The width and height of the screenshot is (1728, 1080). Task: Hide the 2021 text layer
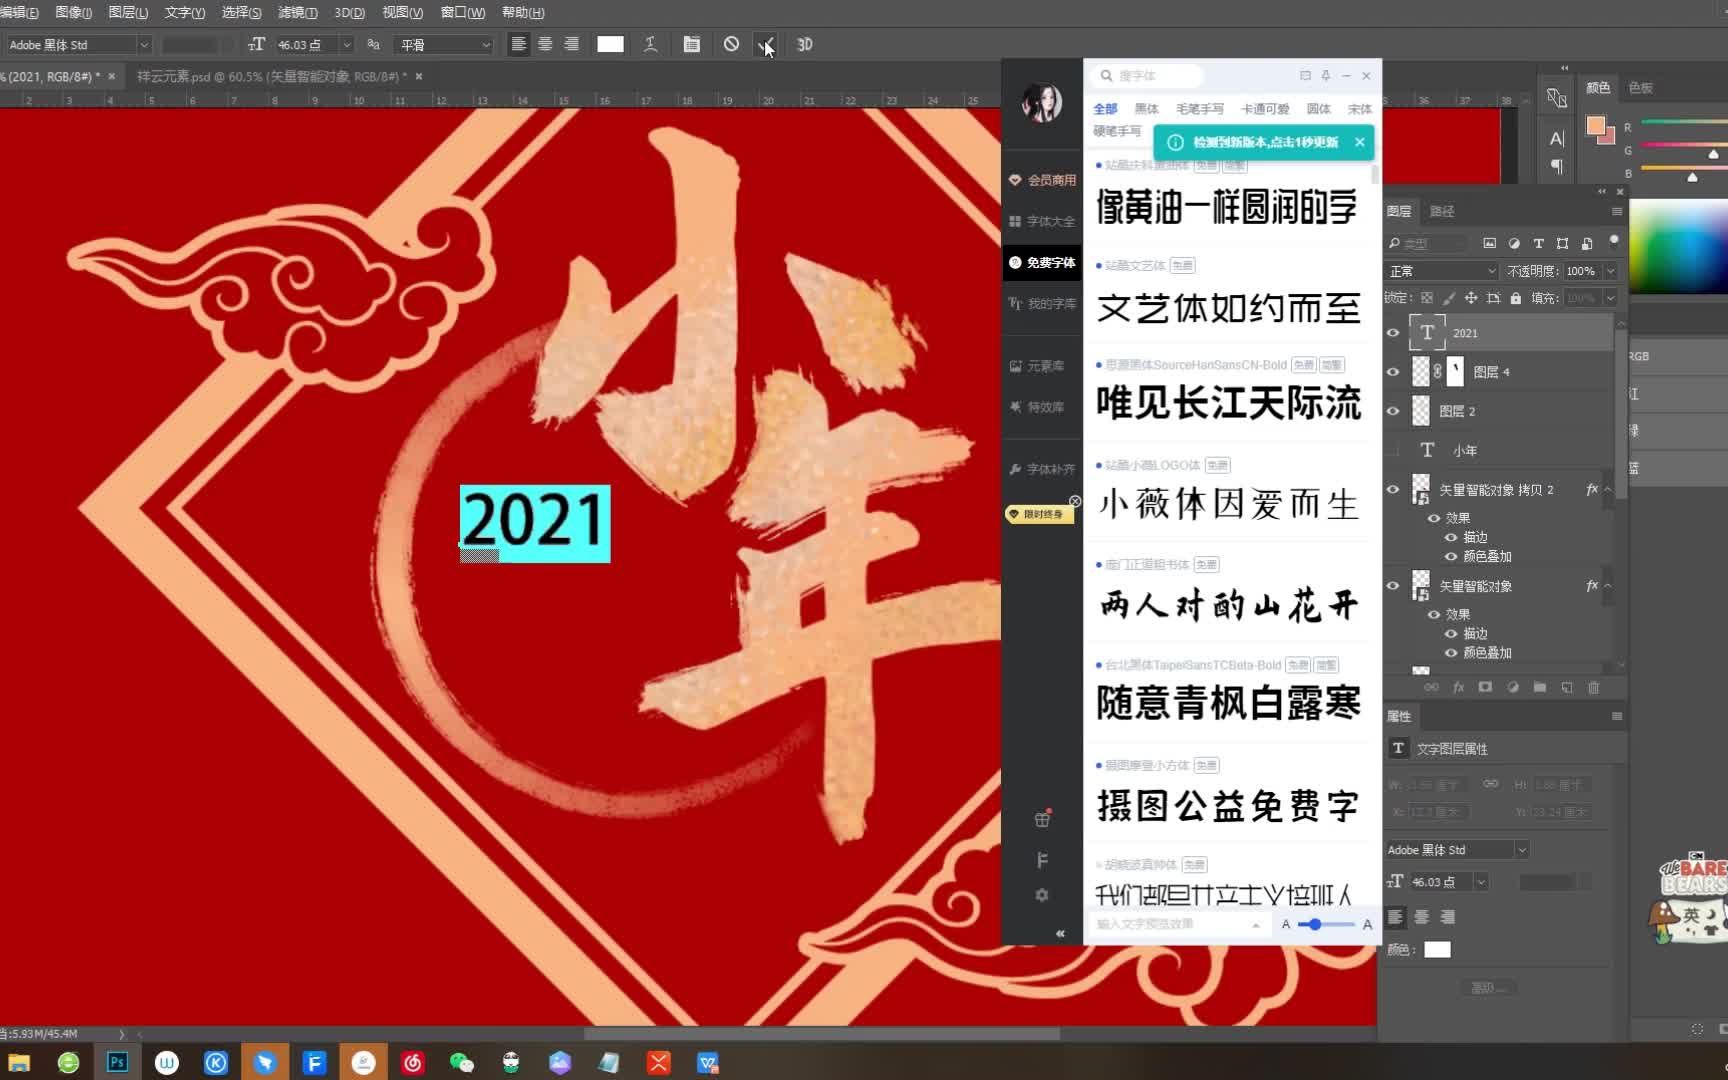tap(1393, 333)
